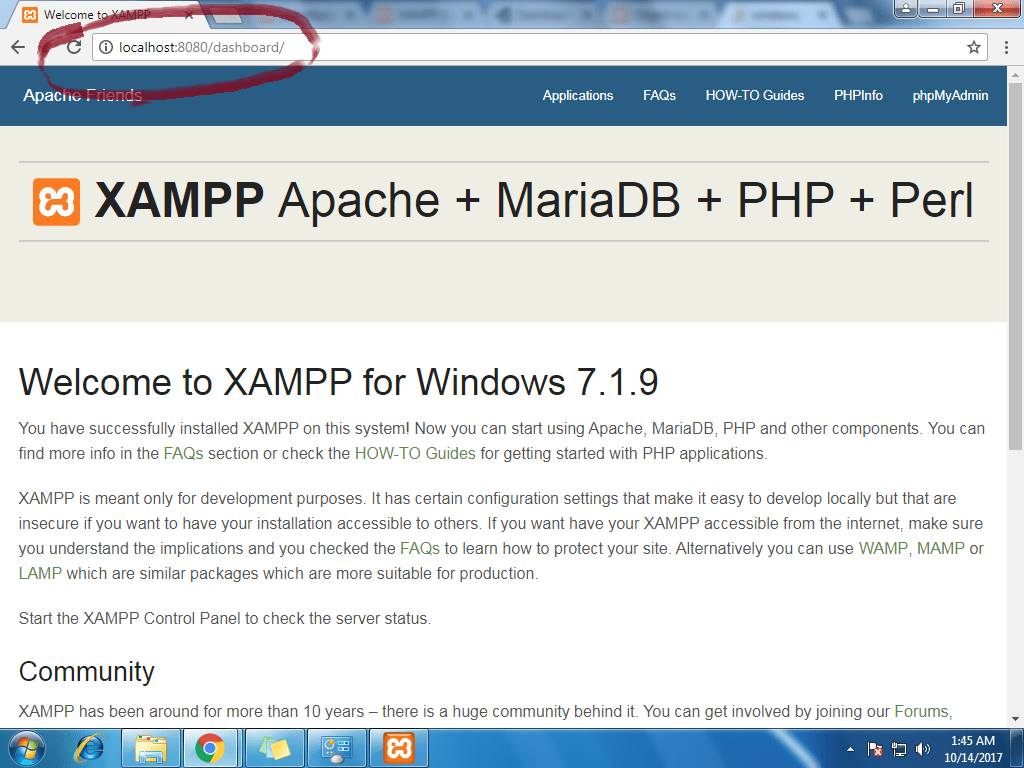Go back using the browser back arrow
Screen dimensions: 1024x768
coord(18,47)
